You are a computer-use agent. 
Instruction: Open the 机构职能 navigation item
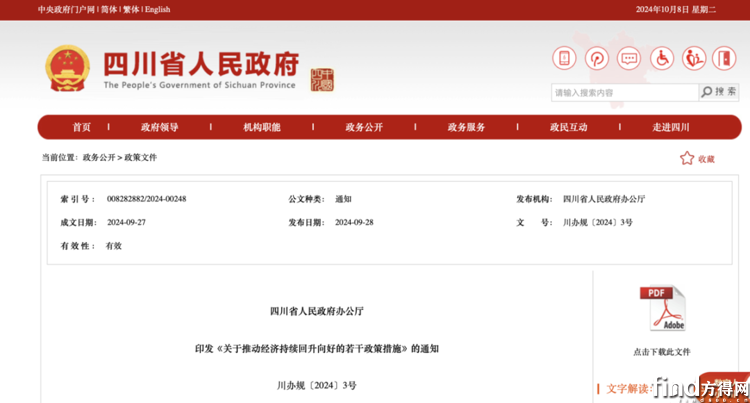click(x=262, y=127)
